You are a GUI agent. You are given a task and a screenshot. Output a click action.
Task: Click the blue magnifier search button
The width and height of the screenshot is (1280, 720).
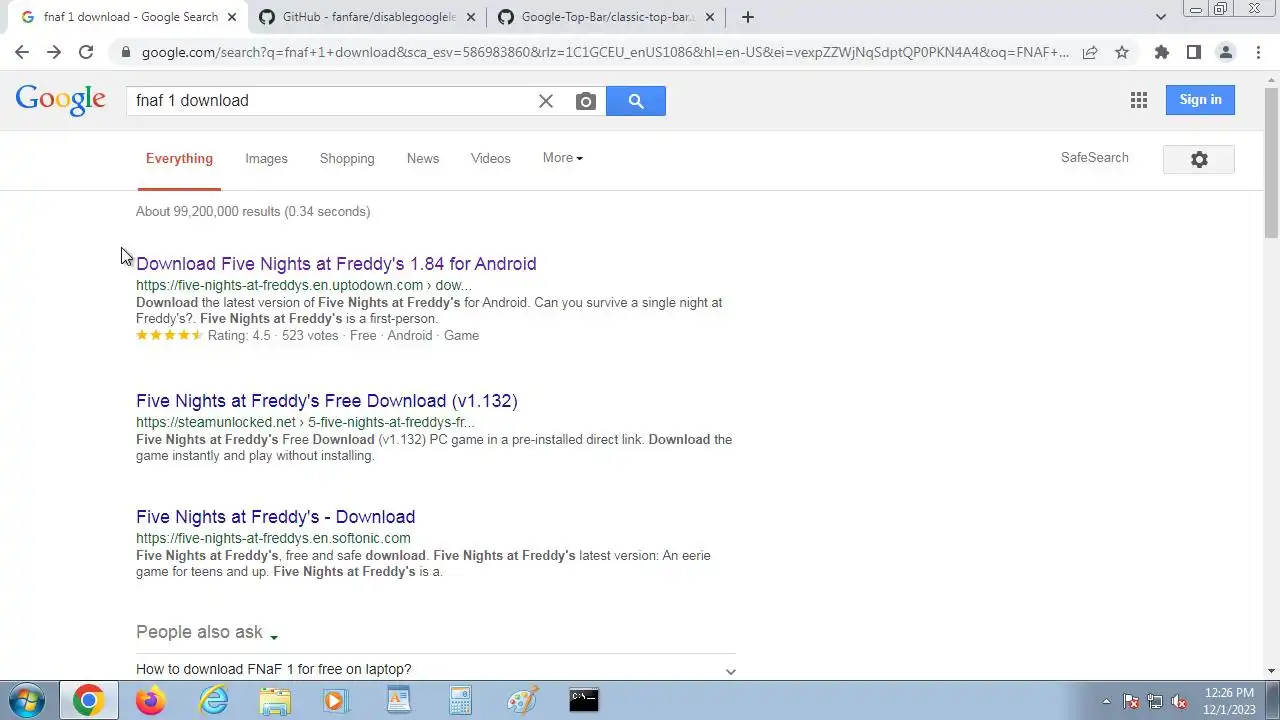coord(636,101)
